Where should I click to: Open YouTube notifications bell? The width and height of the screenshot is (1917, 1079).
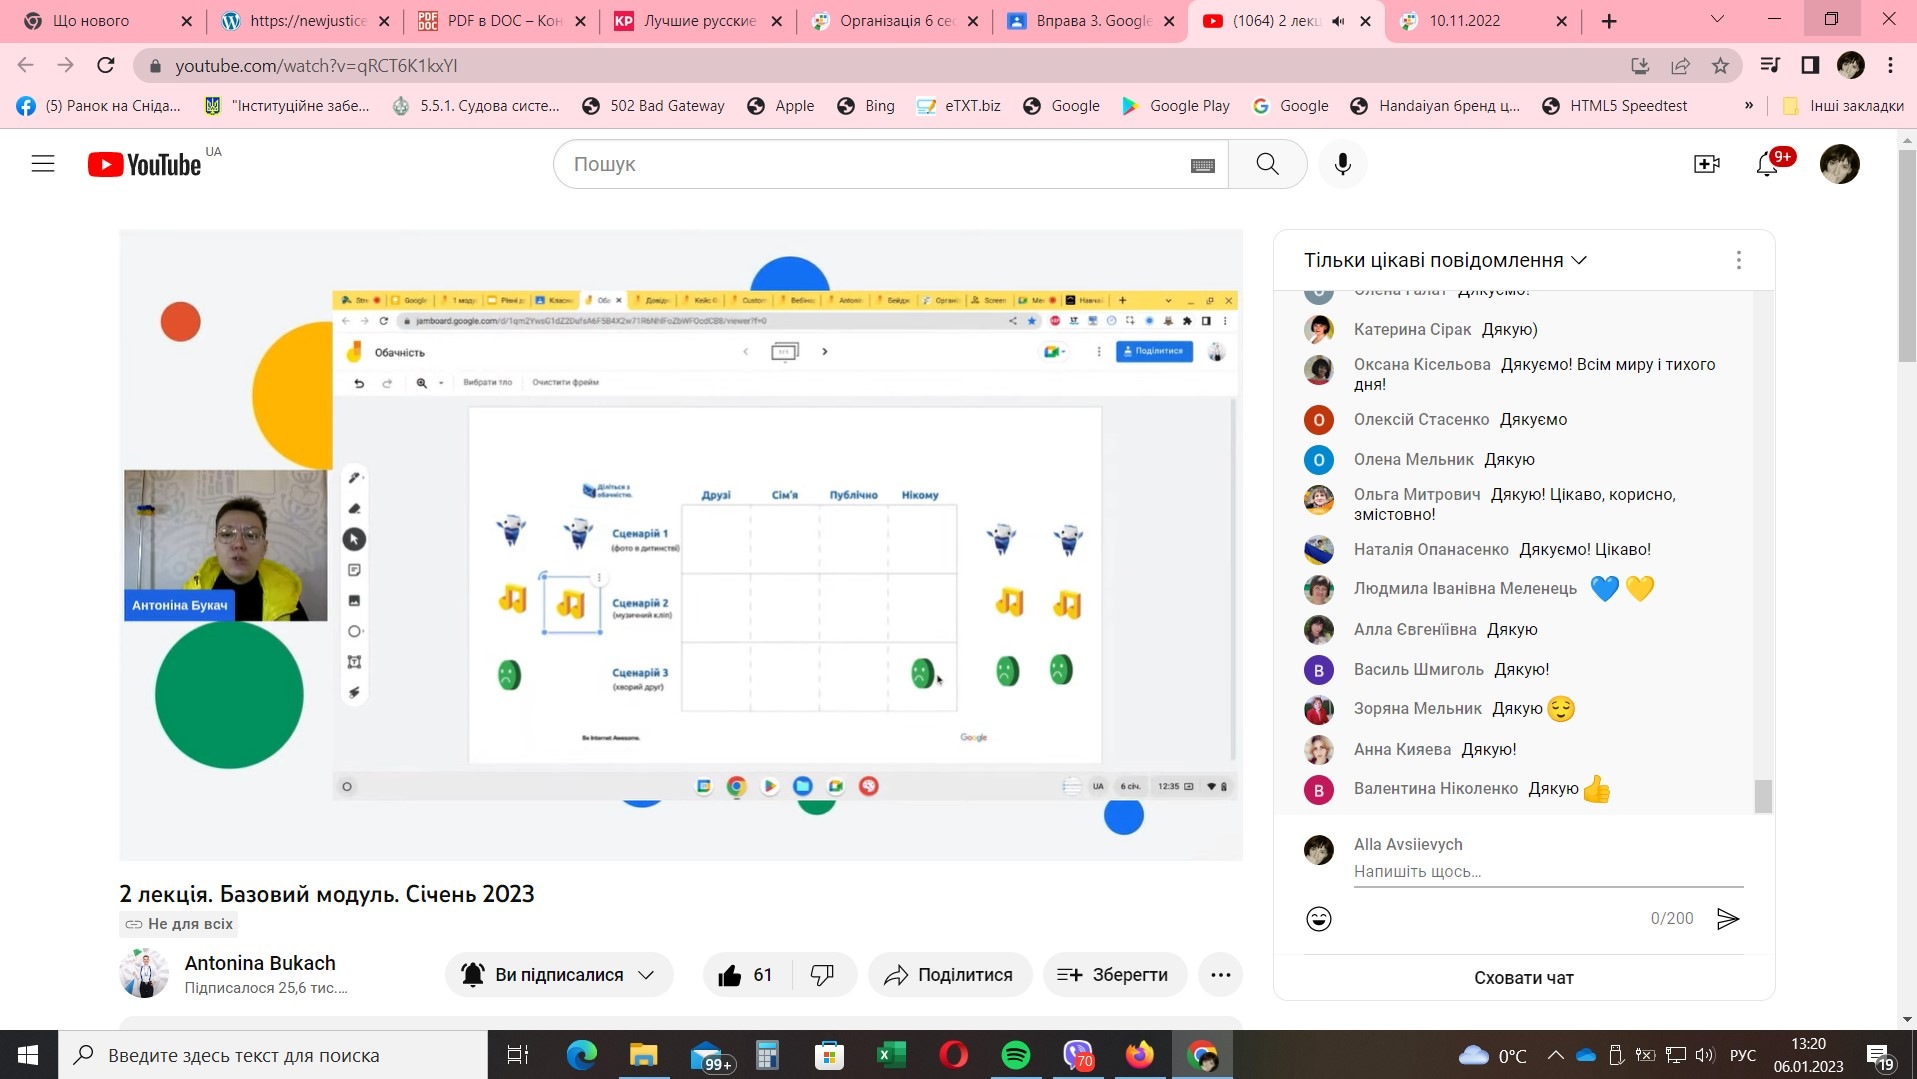click(1767, 164)
